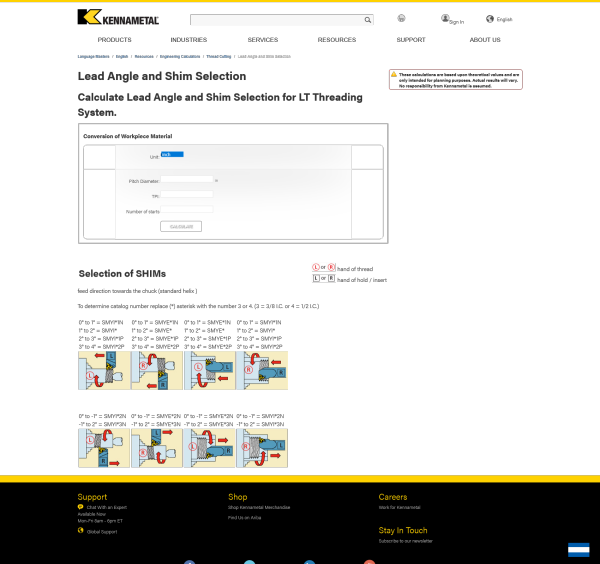Click the globe language icon
The image size is (600, 564).
(490, 19)
